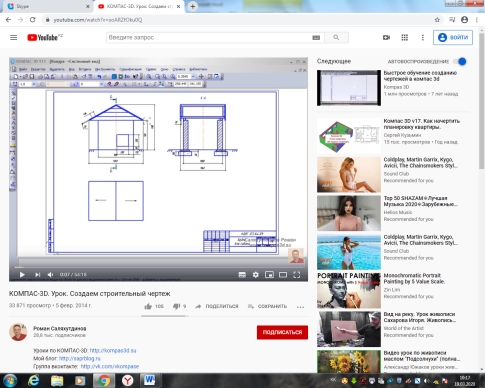Open video player settings gear

point(256,275)
